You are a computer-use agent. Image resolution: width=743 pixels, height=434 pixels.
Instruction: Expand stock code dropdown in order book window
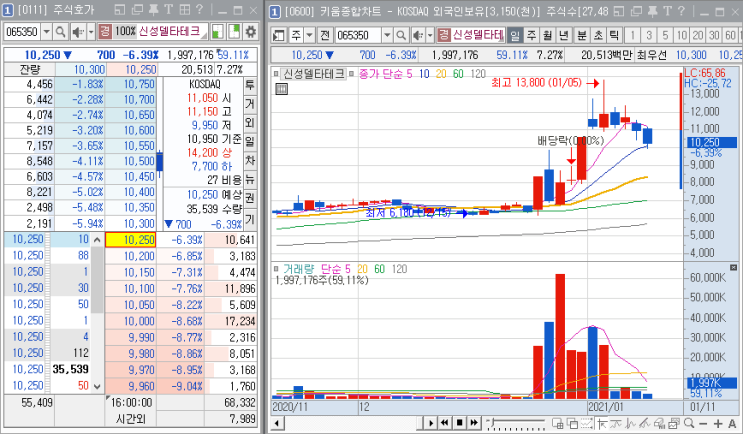coord(46,32)
